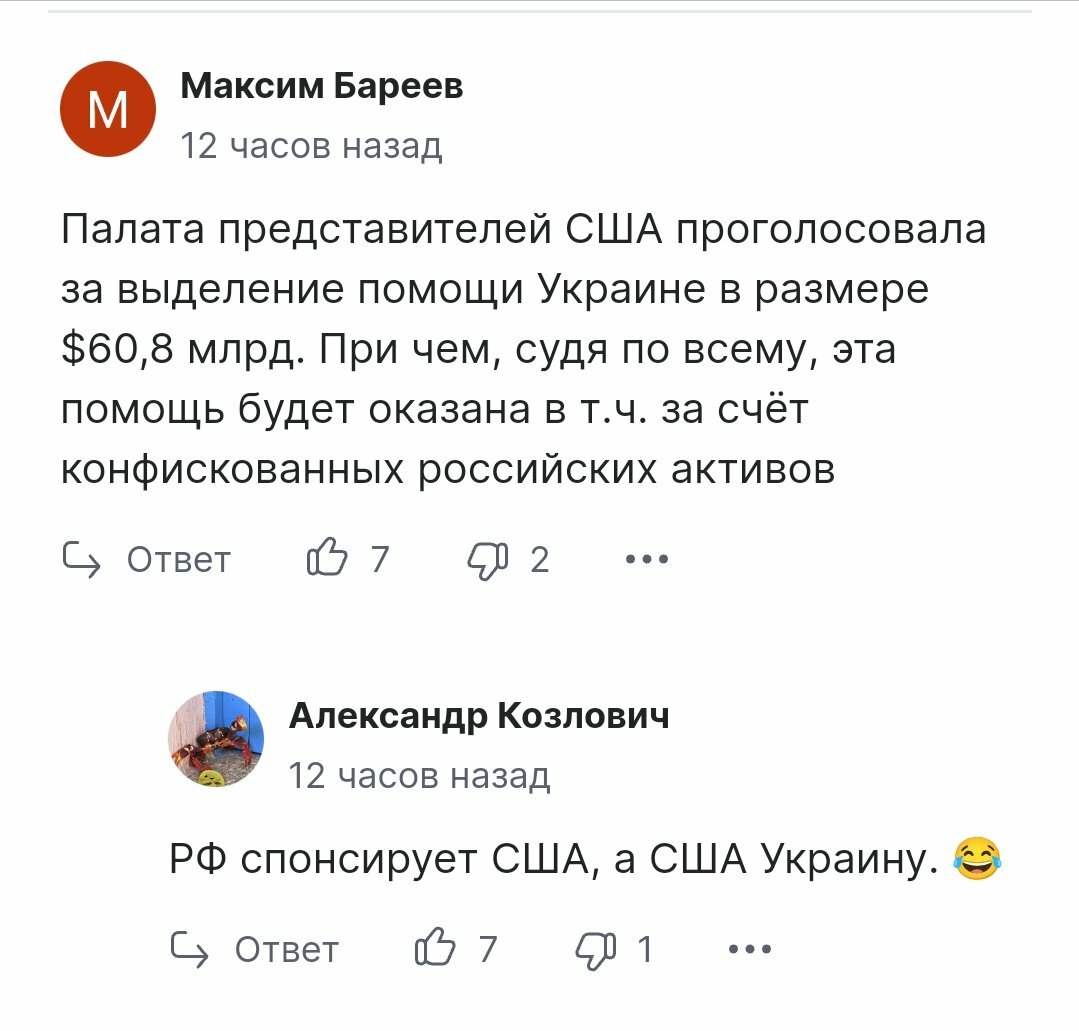
Task: Click the author name Александр Козлович
Action: coord(479,716)
